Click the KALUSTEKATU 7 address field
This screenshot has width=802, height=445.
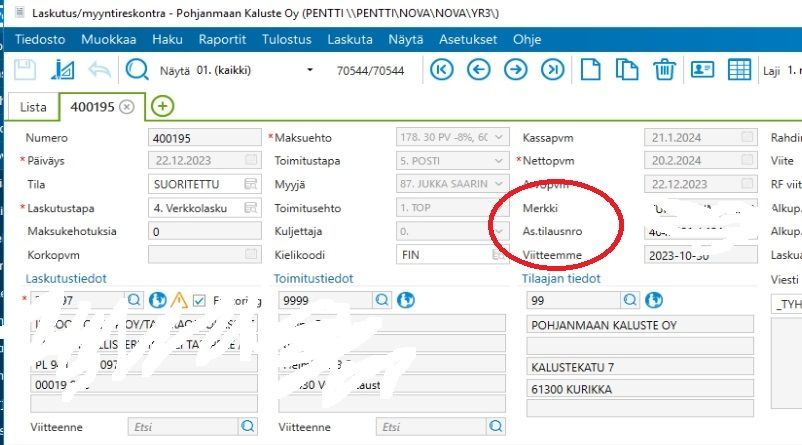click(640, 367)
